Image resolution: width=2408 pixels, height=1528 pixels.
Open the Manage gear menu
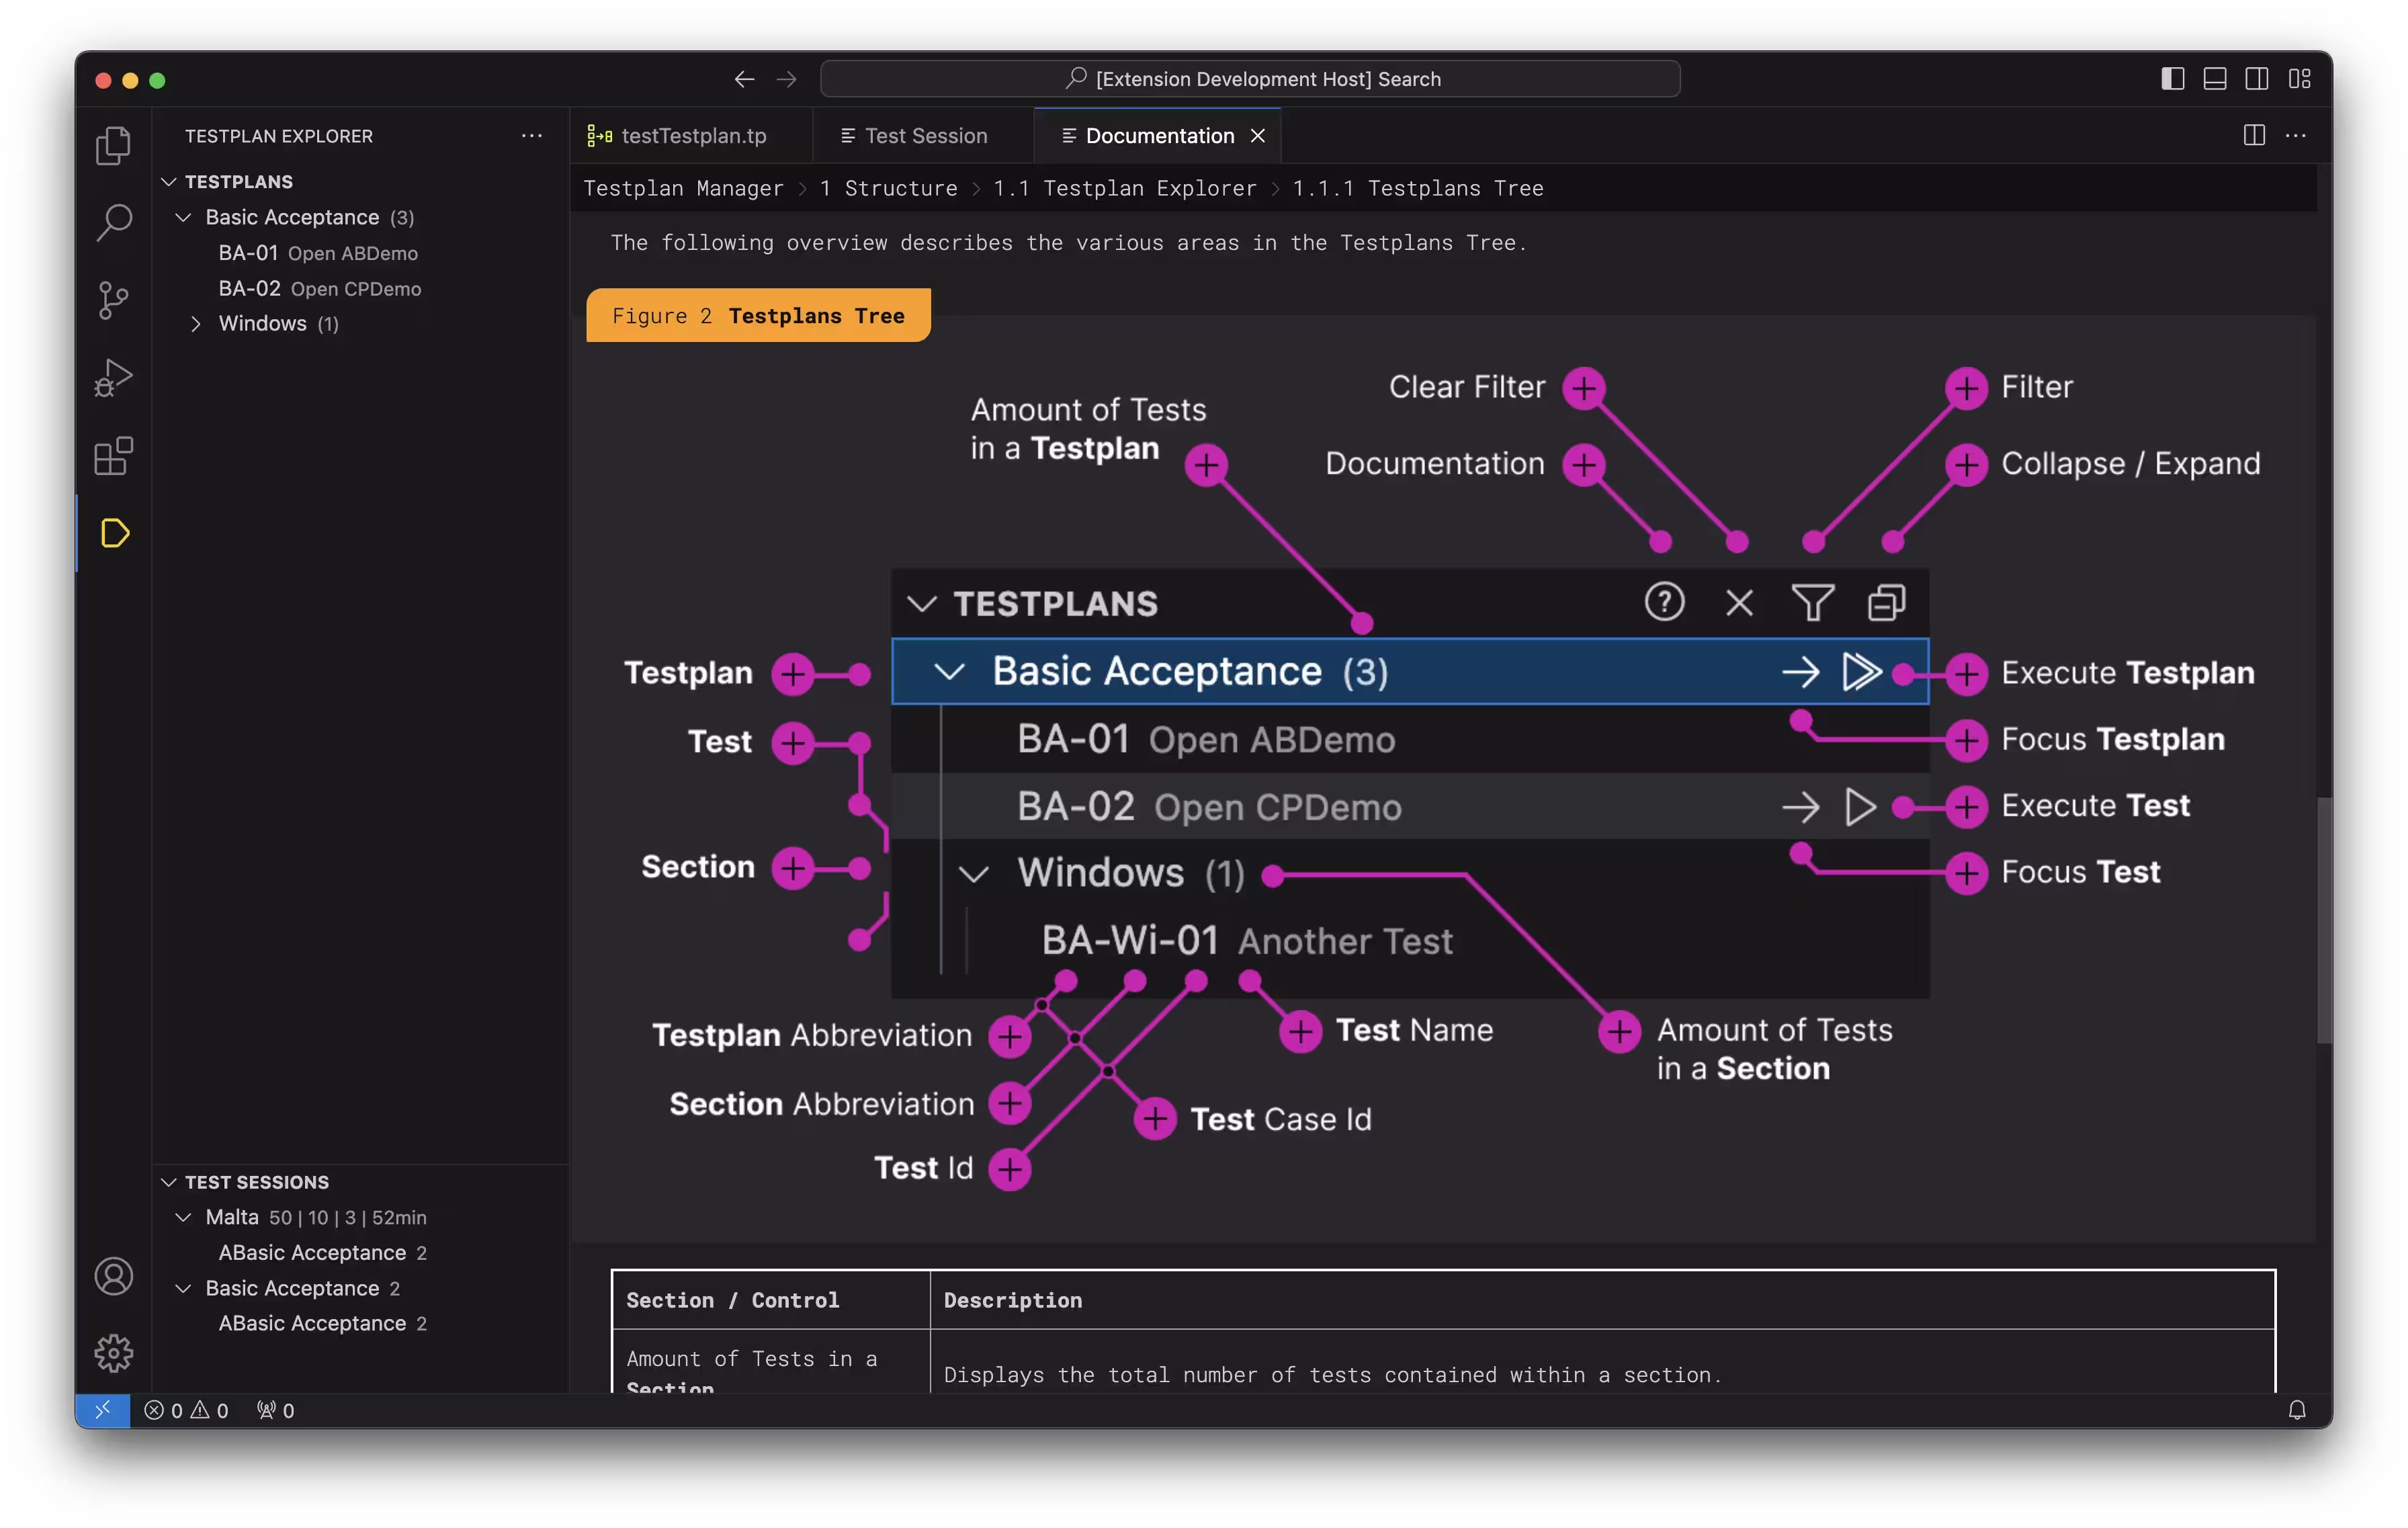click(113, 1353)
